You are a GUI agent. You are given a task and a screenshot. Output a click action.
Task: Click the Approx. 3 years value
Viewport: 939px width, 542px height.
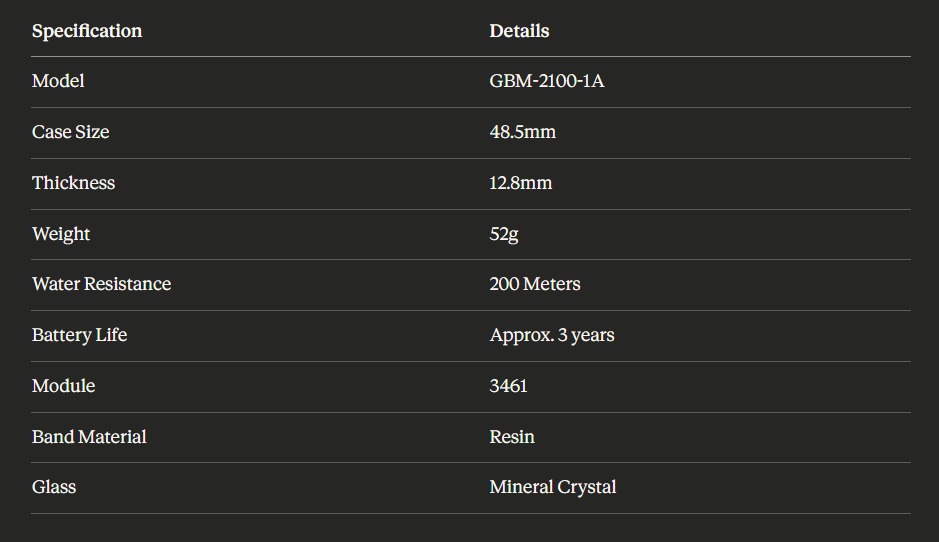coord(552,335)
